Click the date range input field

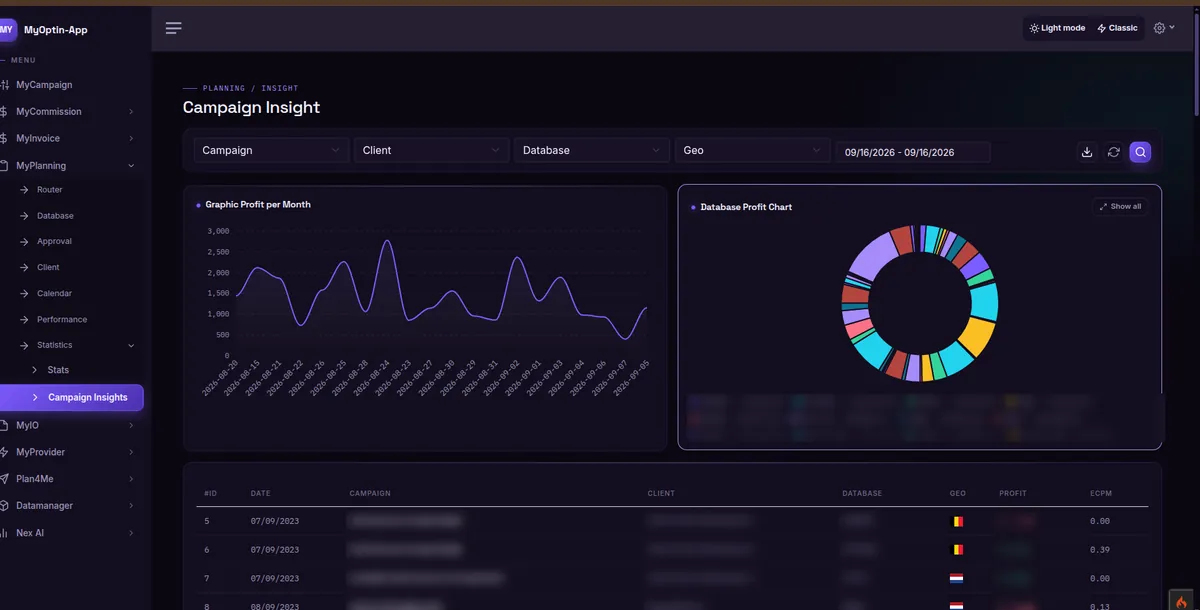[x=913, y=152]
